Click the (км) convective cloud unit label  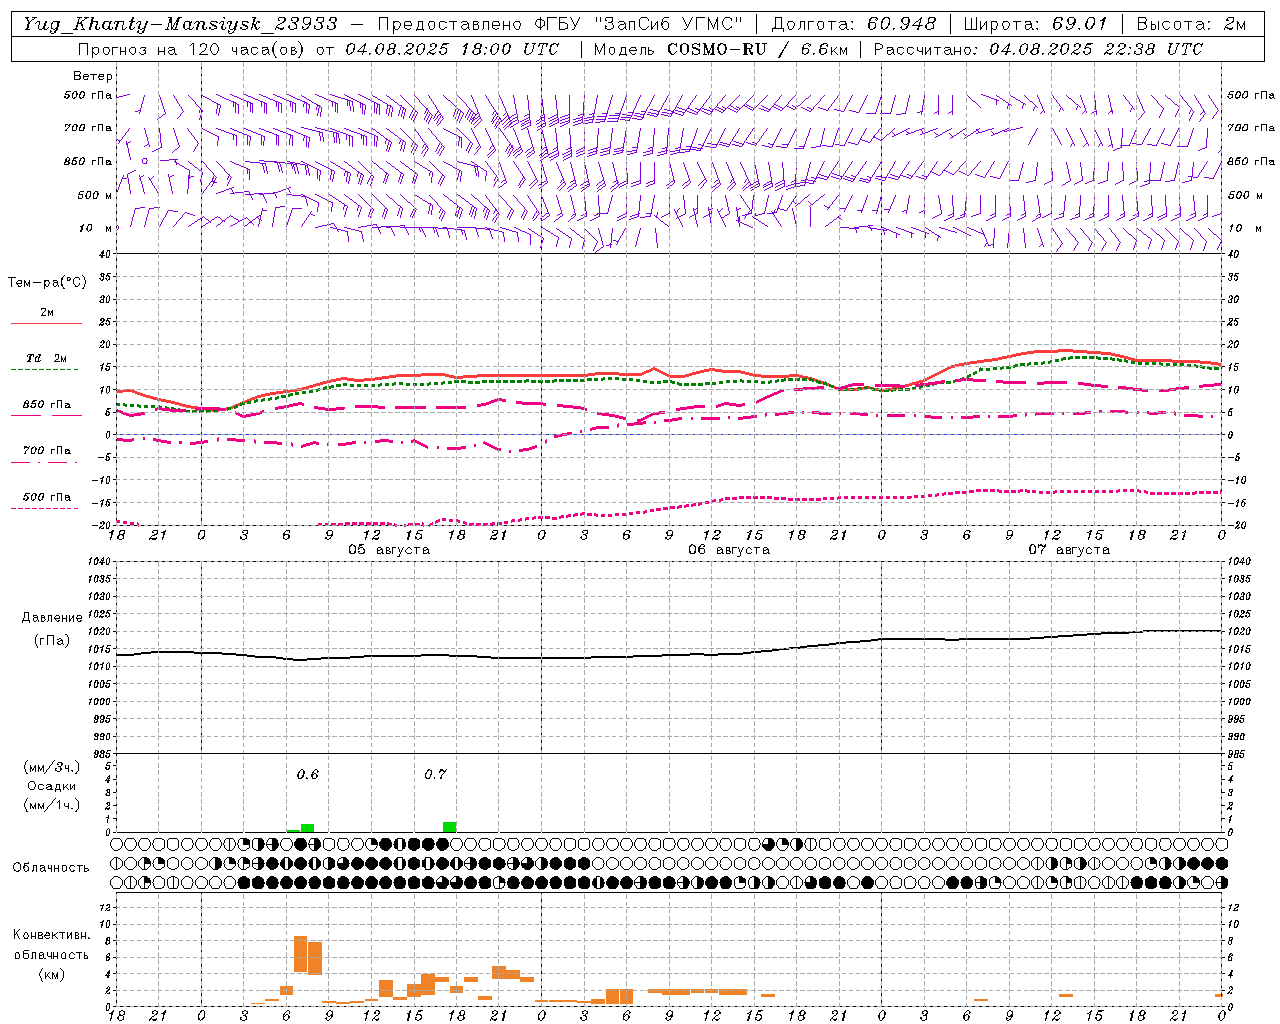click(x=51, y=974)
